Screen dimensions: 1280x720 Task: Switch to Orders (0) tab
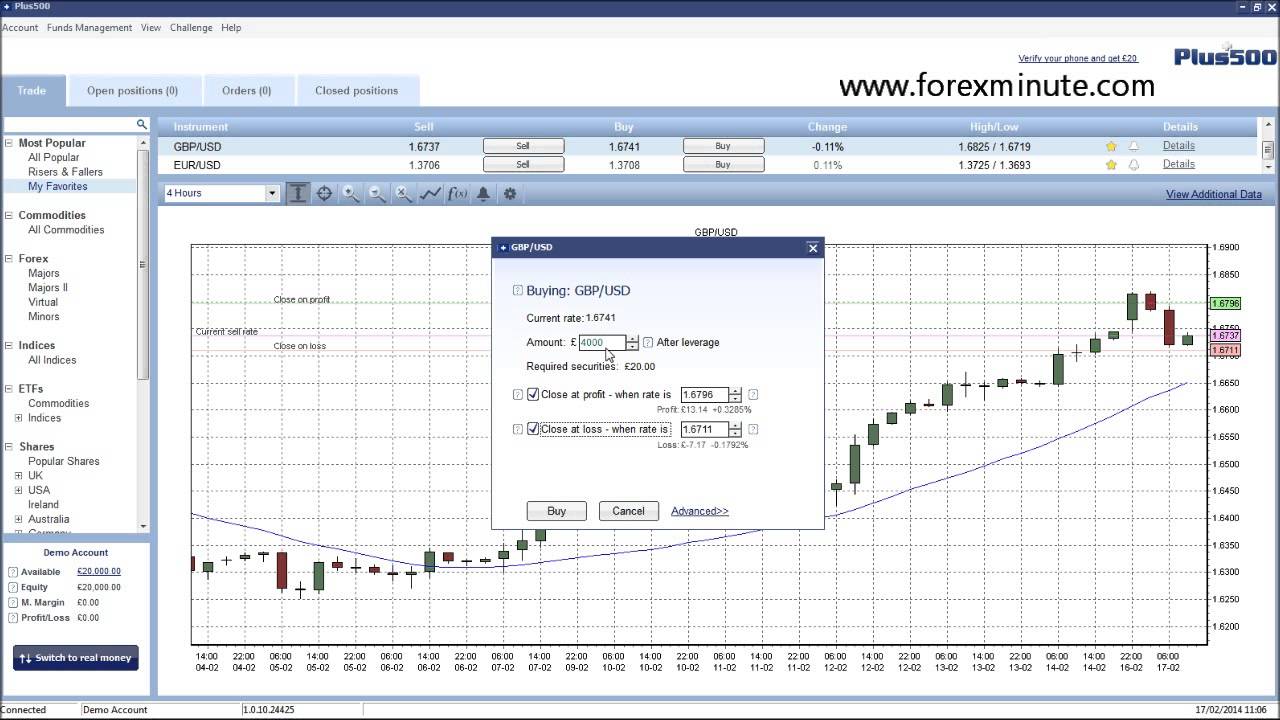[247, 90]
